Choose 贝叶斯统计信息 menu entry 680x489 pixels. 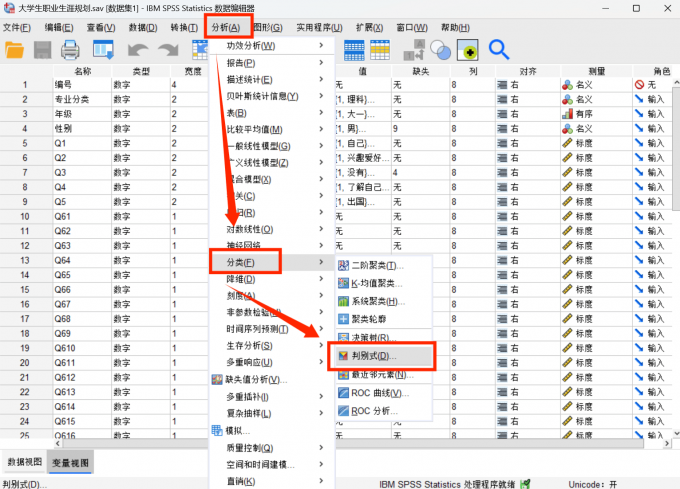tap(262, 96)
